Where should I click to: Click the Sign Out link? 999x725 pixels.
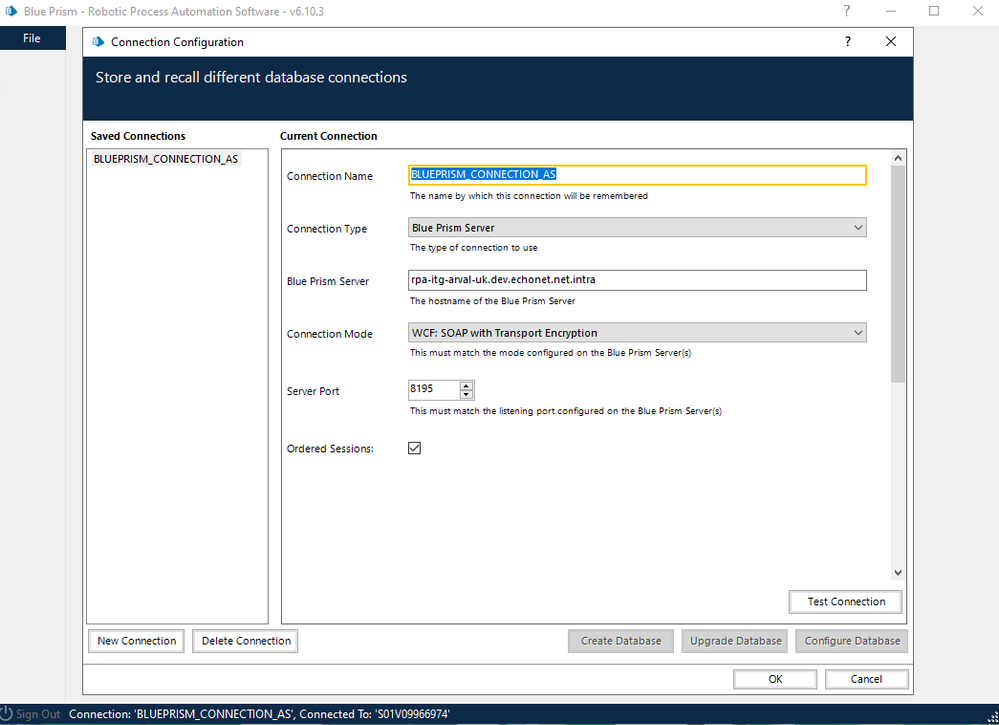coord(38,714)
